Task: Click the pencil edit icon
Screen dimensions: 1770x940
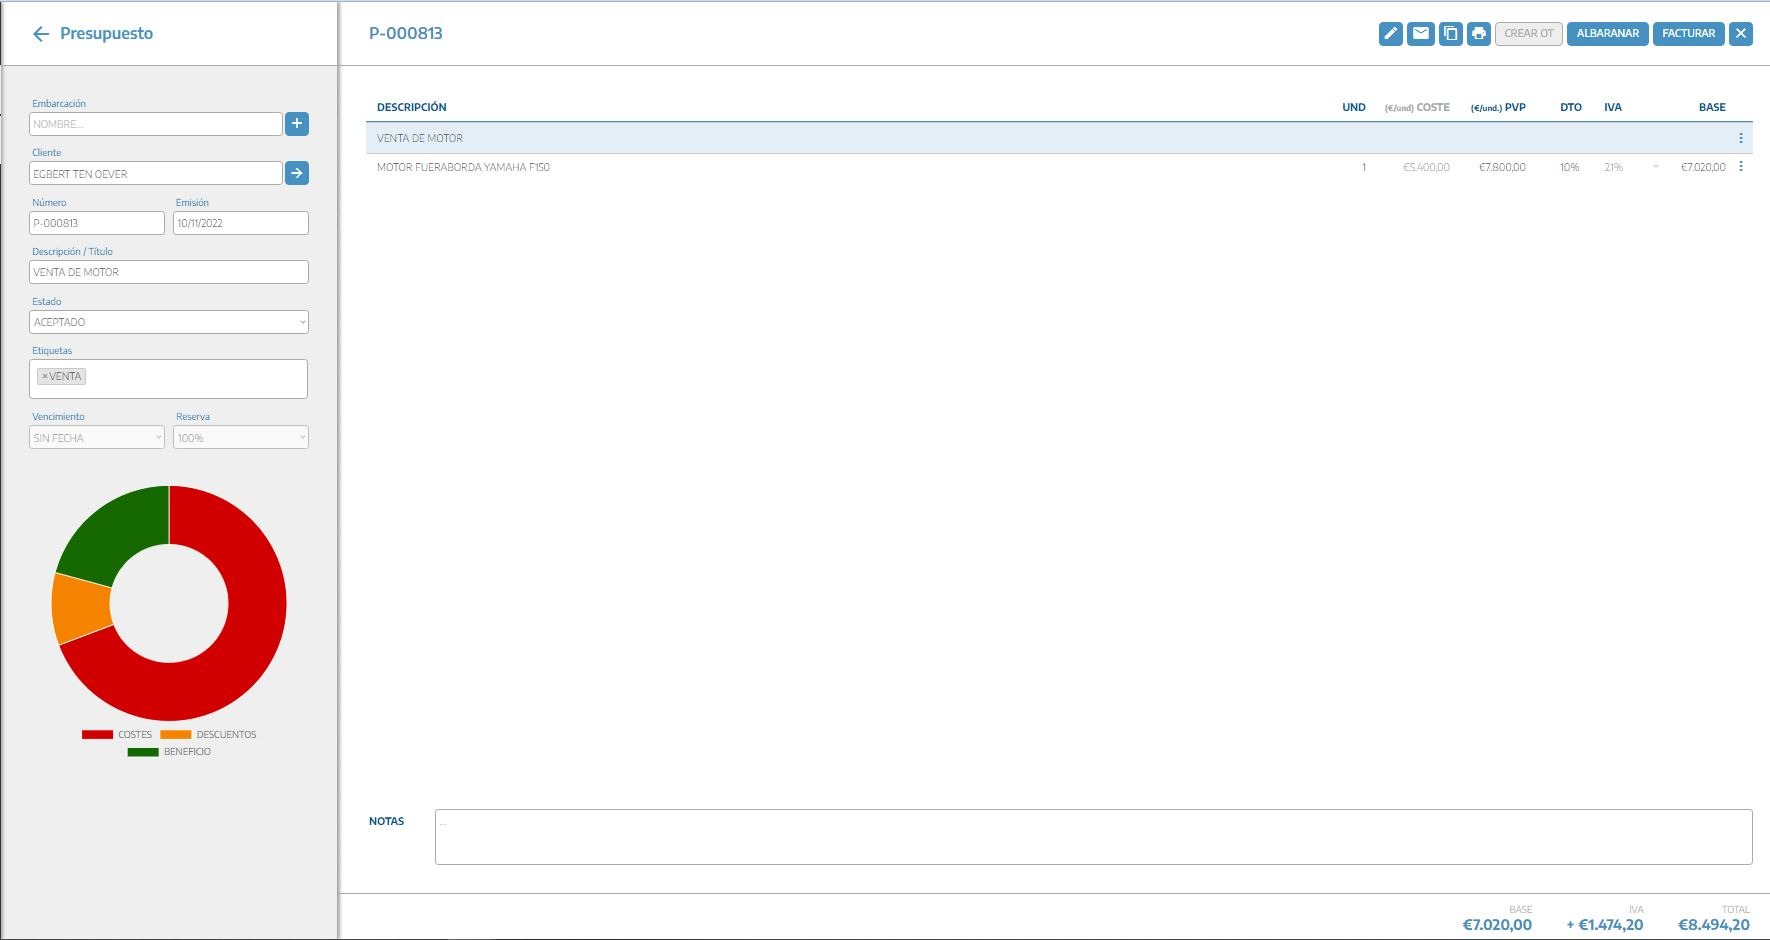Action: pyautogui.click(x=1390, y=33)
